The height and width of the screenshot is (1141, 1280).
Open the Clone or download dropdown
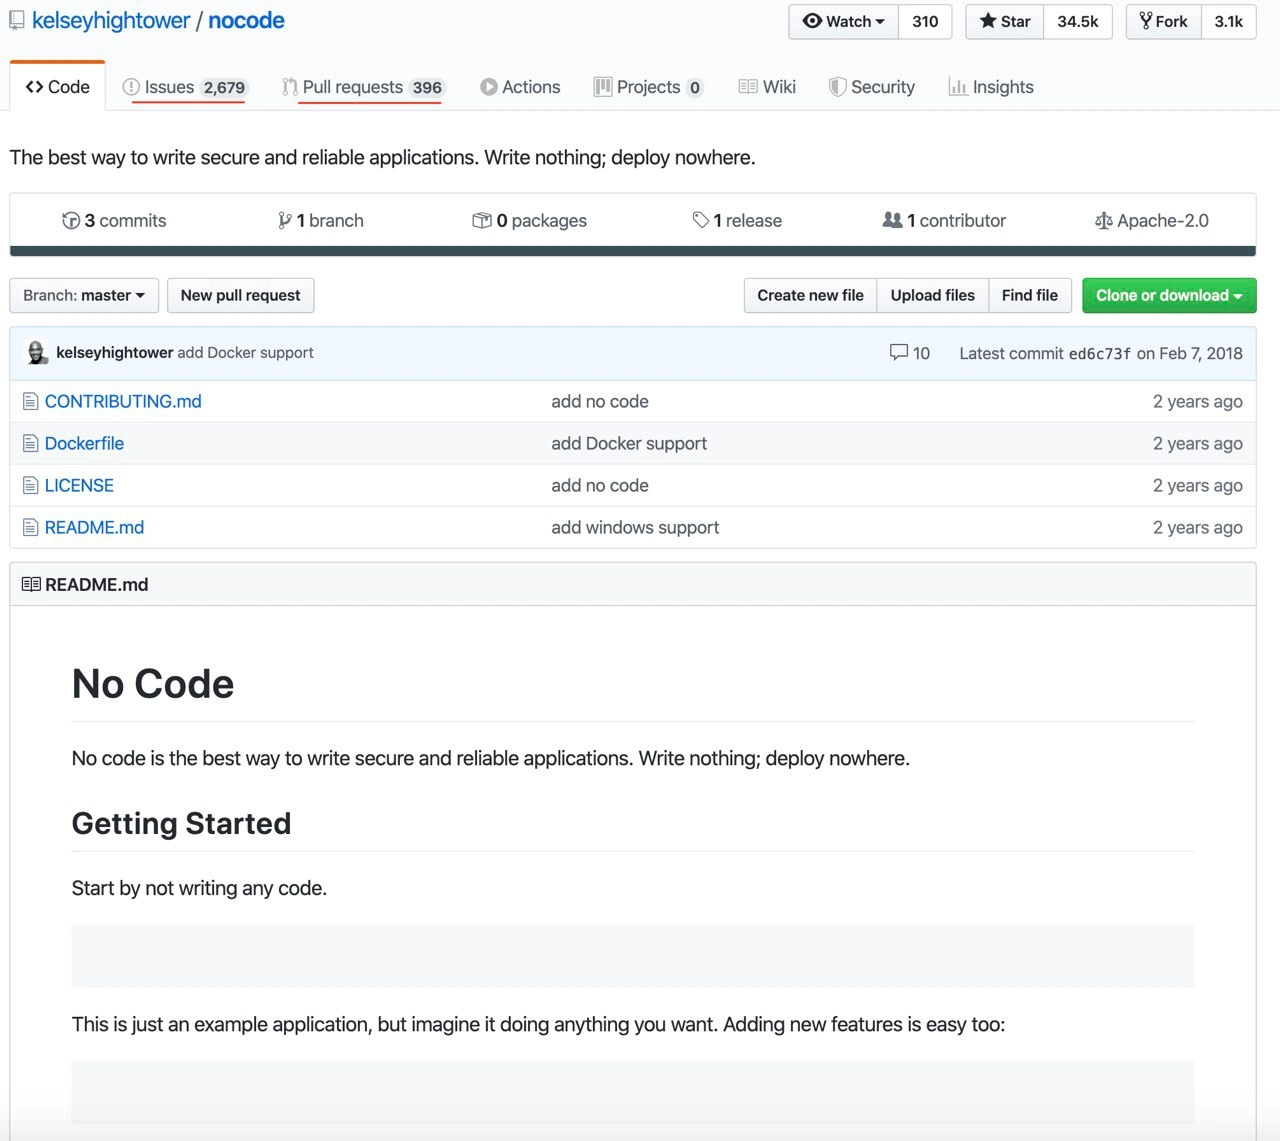(x=1169, y=295)
